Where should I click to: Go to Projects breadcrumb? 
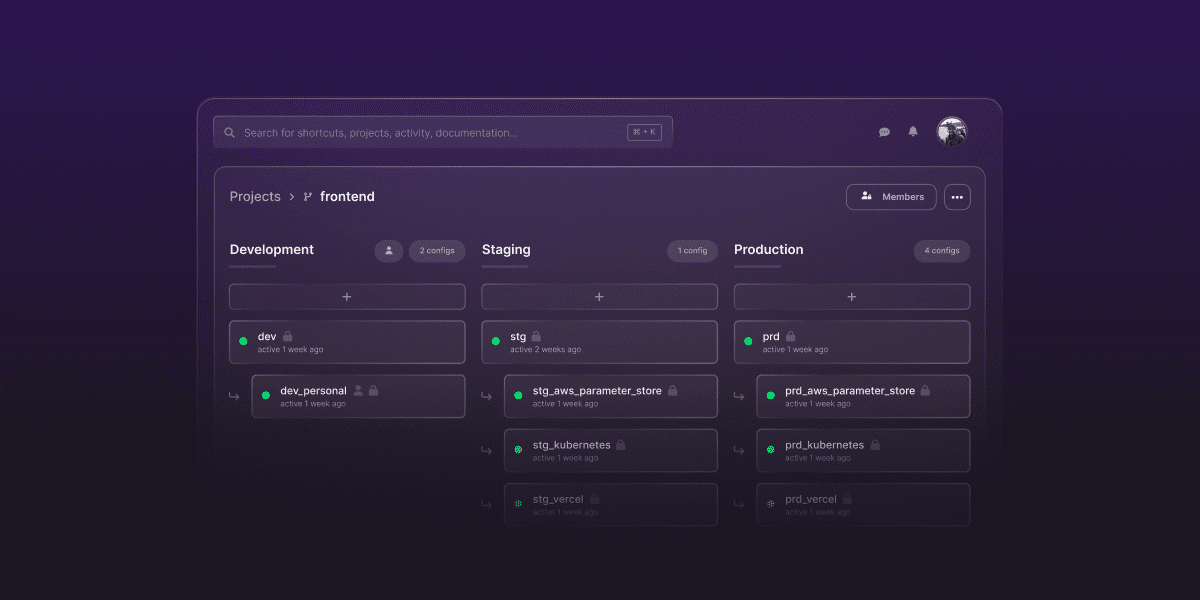[255, 197]
